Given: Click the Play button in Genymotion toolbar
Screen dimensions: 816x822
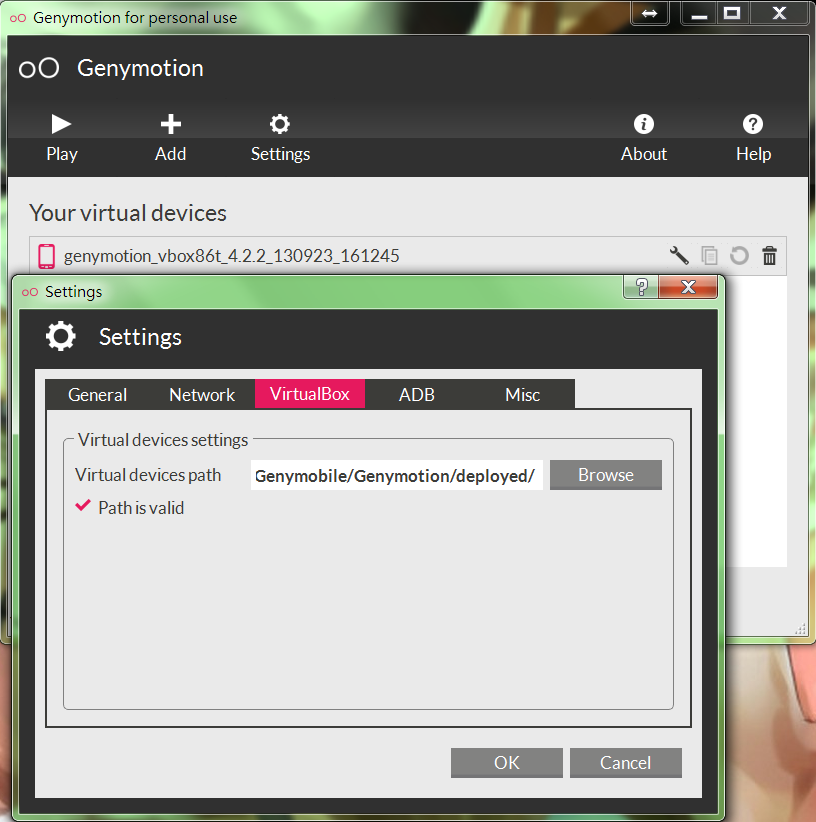Looking at the screenshot, I should click(x=62, y=137).
